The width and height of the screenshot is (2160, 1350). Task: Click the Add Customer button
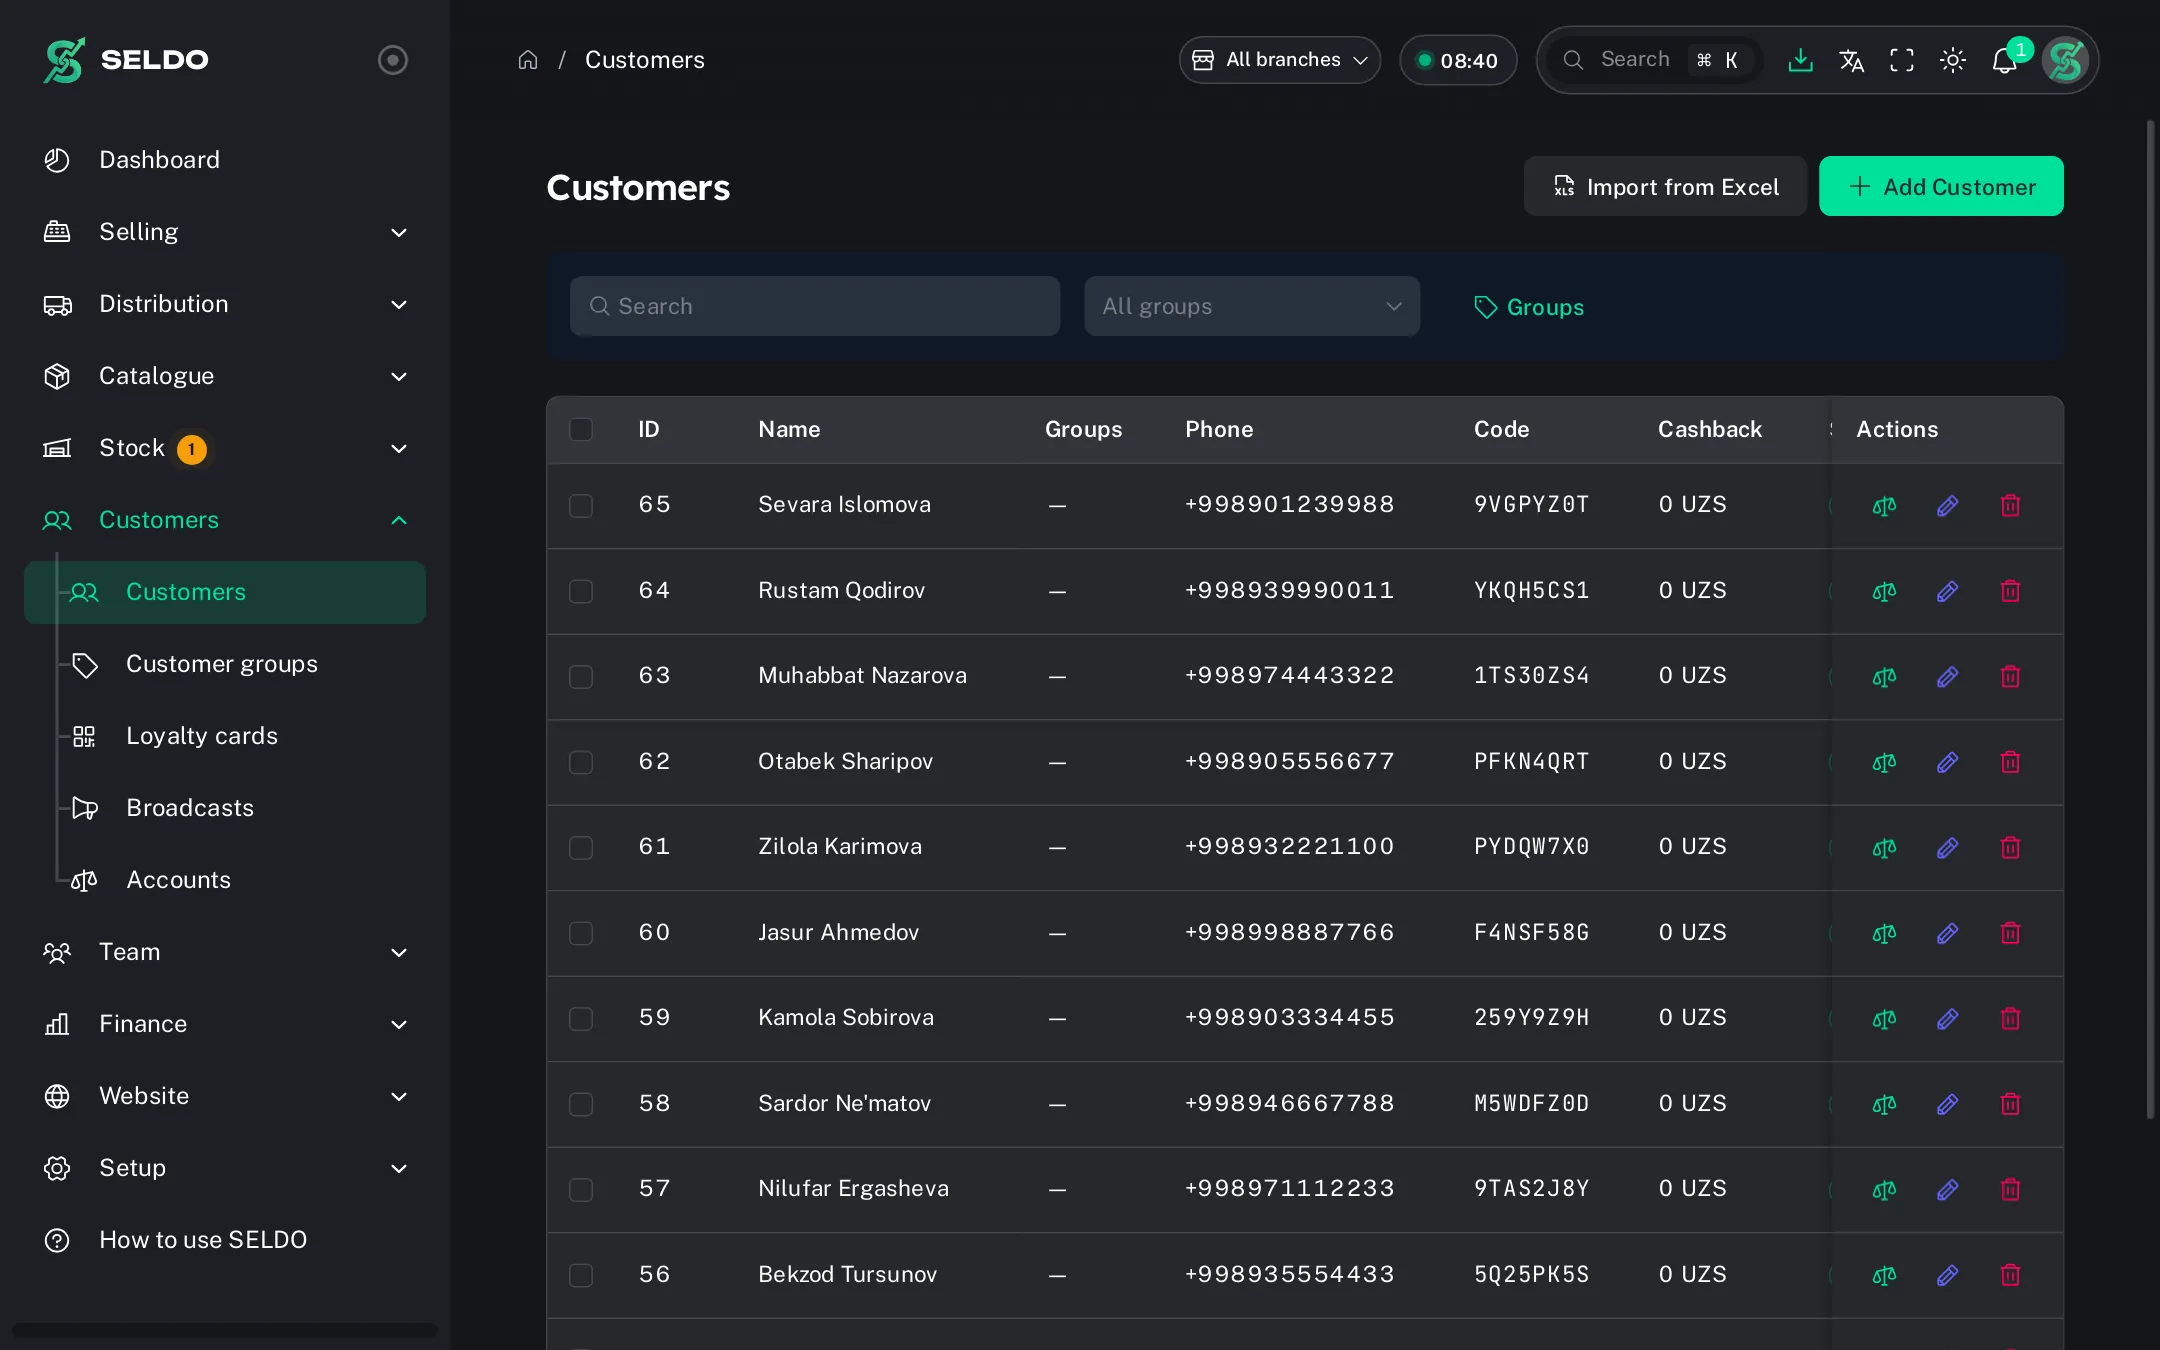(1941, 186)
